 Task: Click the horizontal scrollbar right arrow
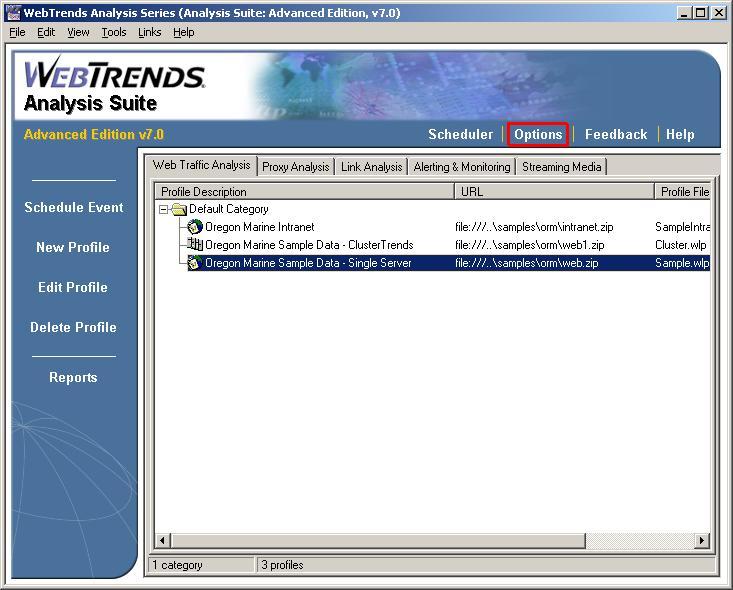coord(701,541)
